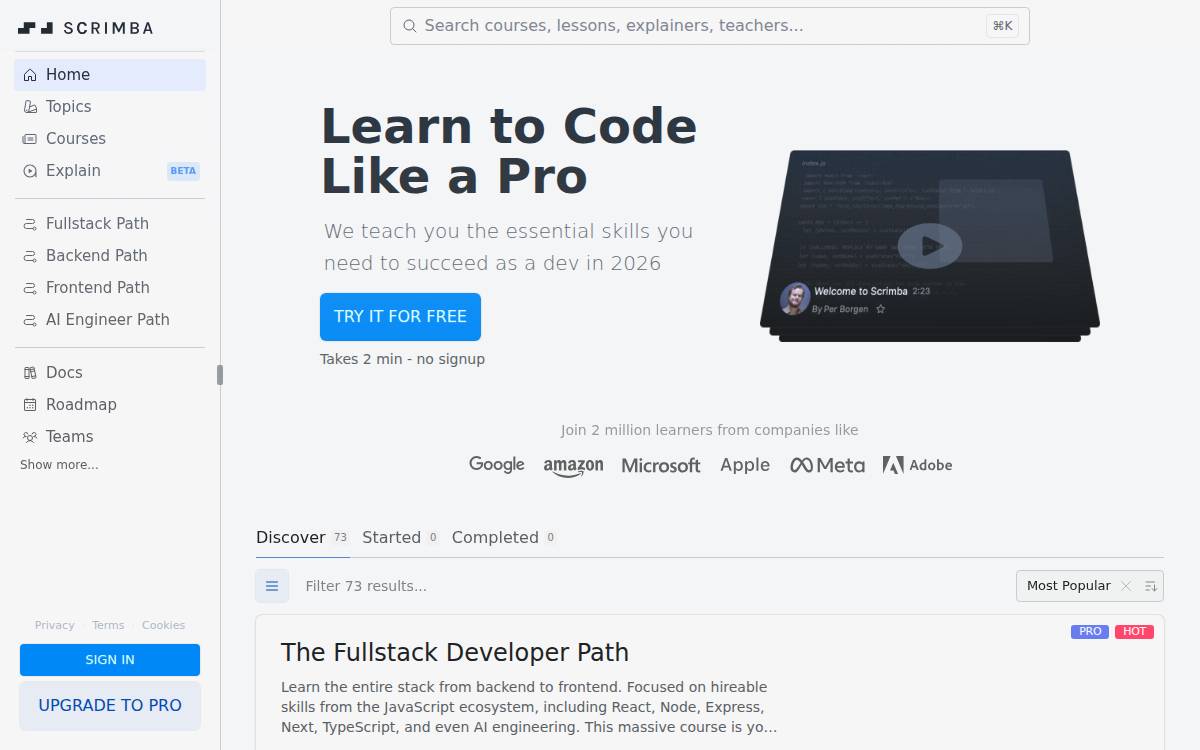Open Roadmap in the sidebar
Image resolution: width=1200 pixels, height=750 pixels.
pos(110,405)
